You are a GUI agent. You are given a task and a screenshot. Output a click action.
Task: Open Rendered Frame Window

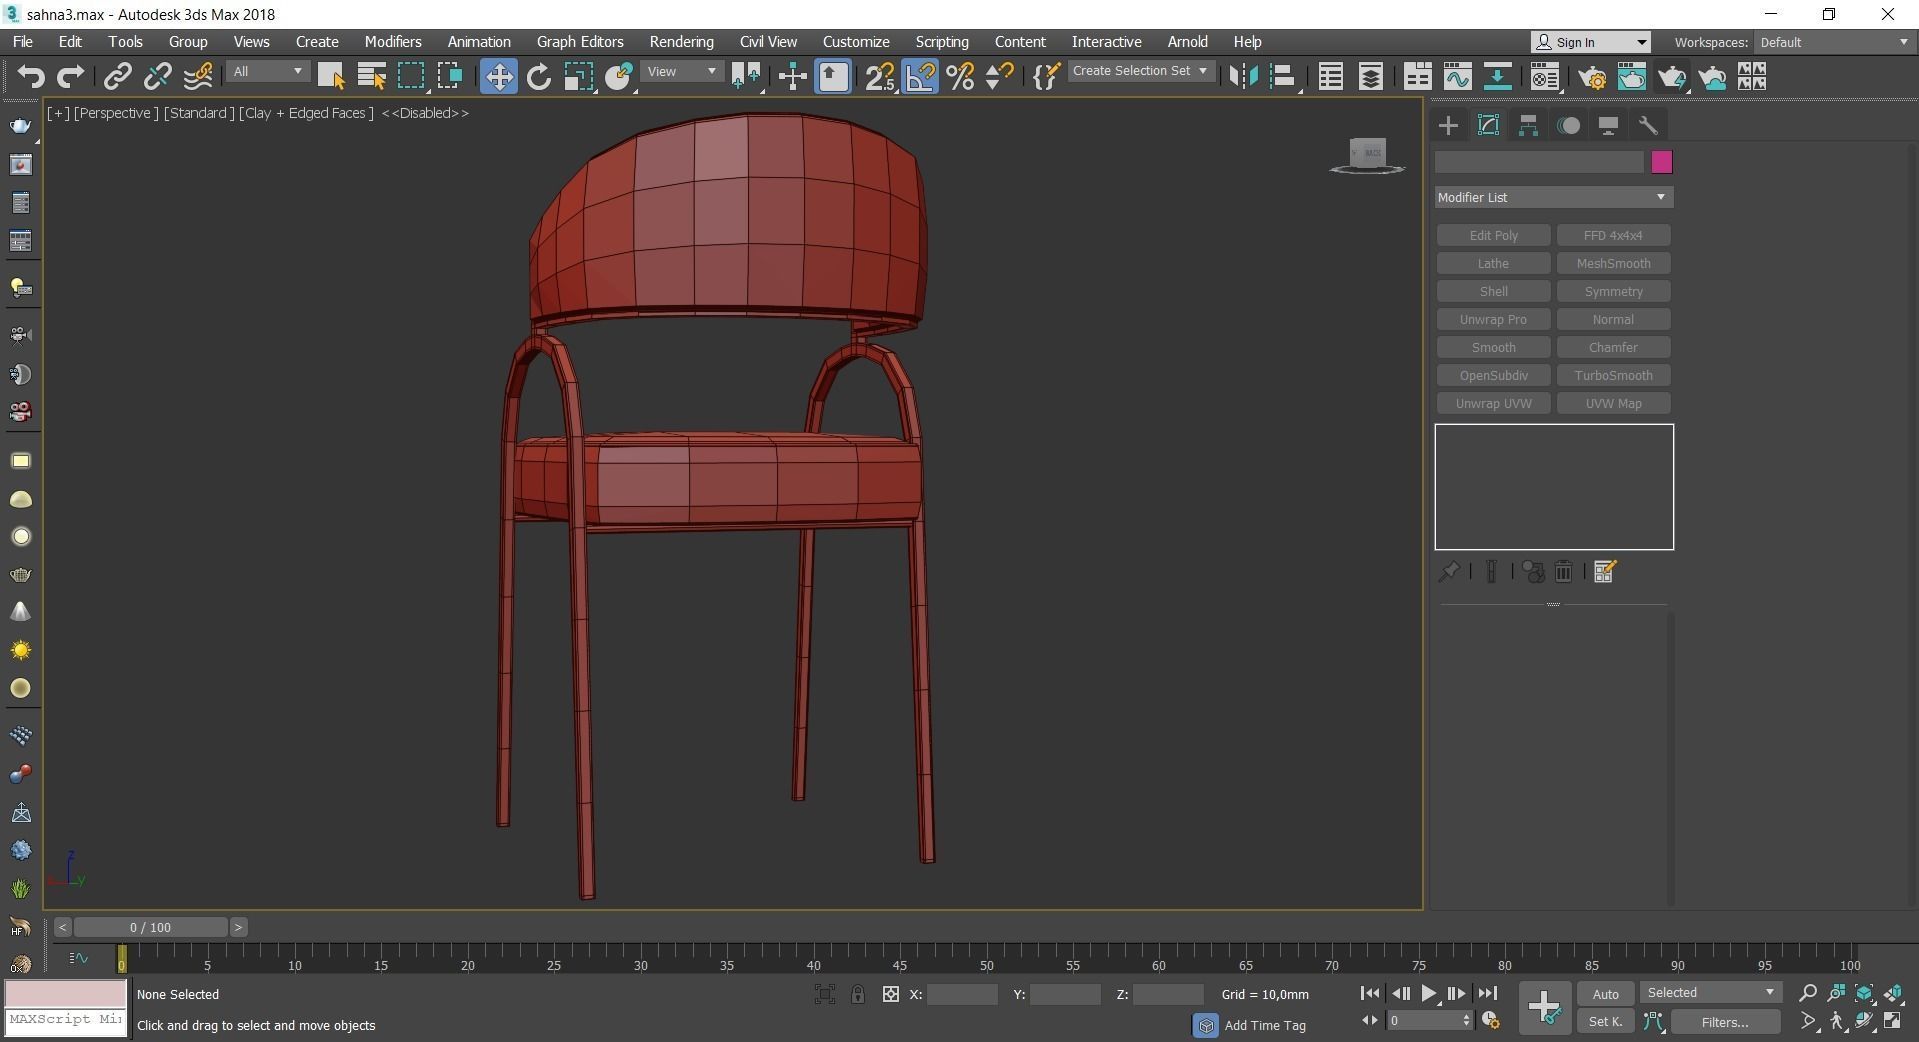coord(1632,77)
